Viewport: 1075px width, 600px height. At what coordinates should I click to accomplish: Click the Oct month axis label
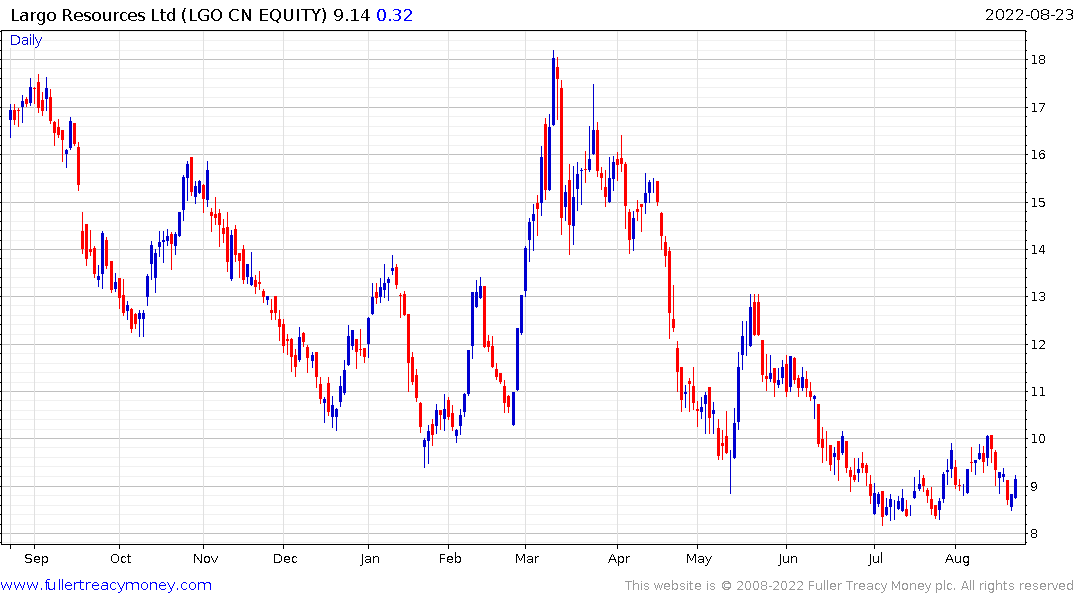[x=121, y=558]
